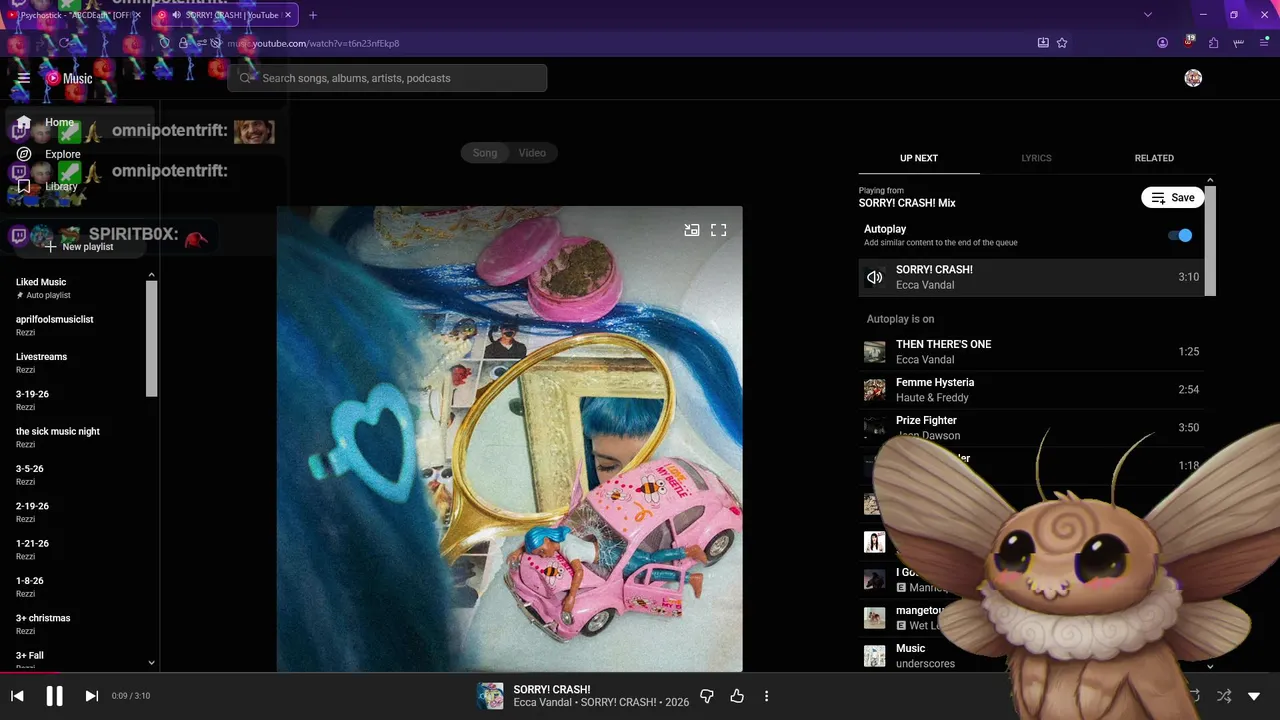Viewport: 1280px width, 720px height.
Task: Open the RELATED tab
Action: pos(1154,158)
